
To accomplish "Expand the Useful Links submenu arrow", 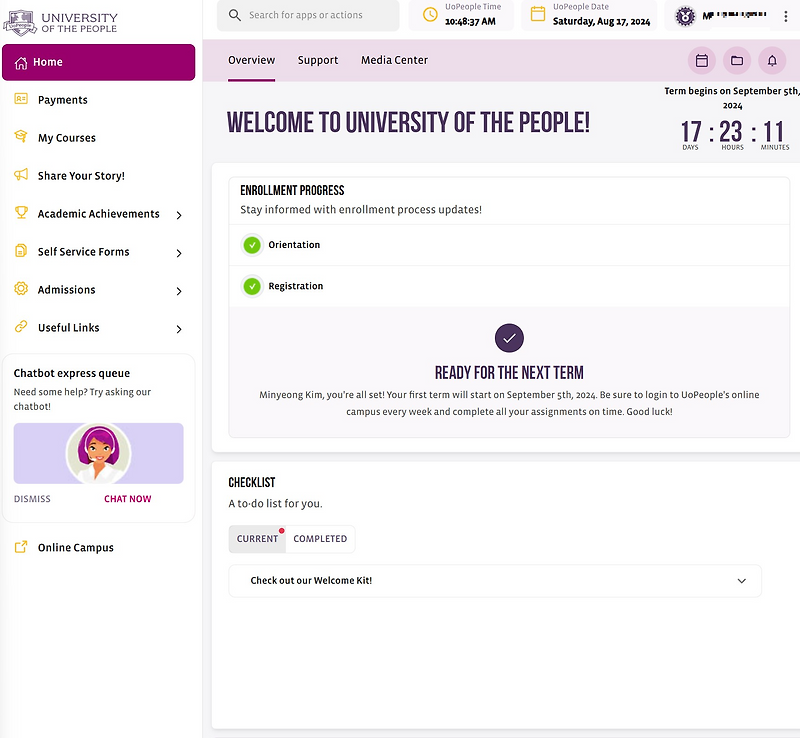I will pos(179,329).
